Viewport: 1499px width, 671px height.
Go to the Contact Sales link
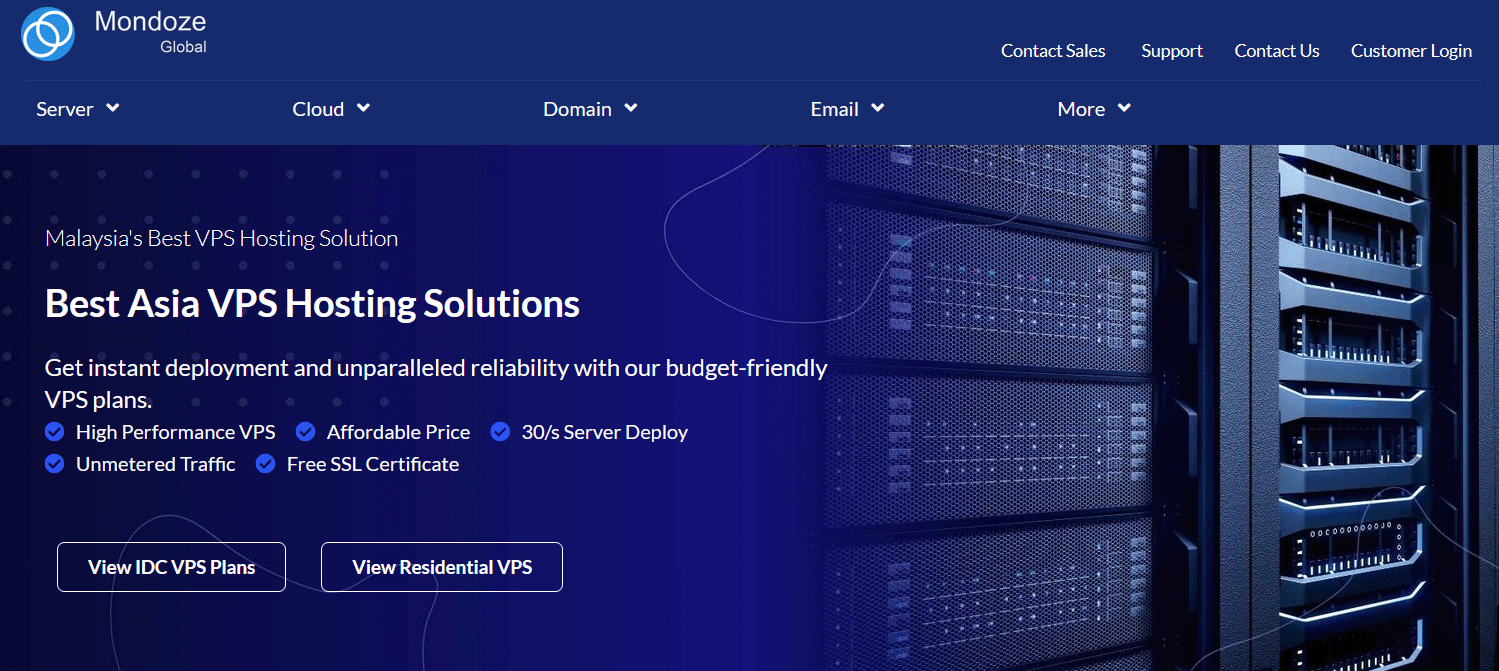coord(1053,51)
